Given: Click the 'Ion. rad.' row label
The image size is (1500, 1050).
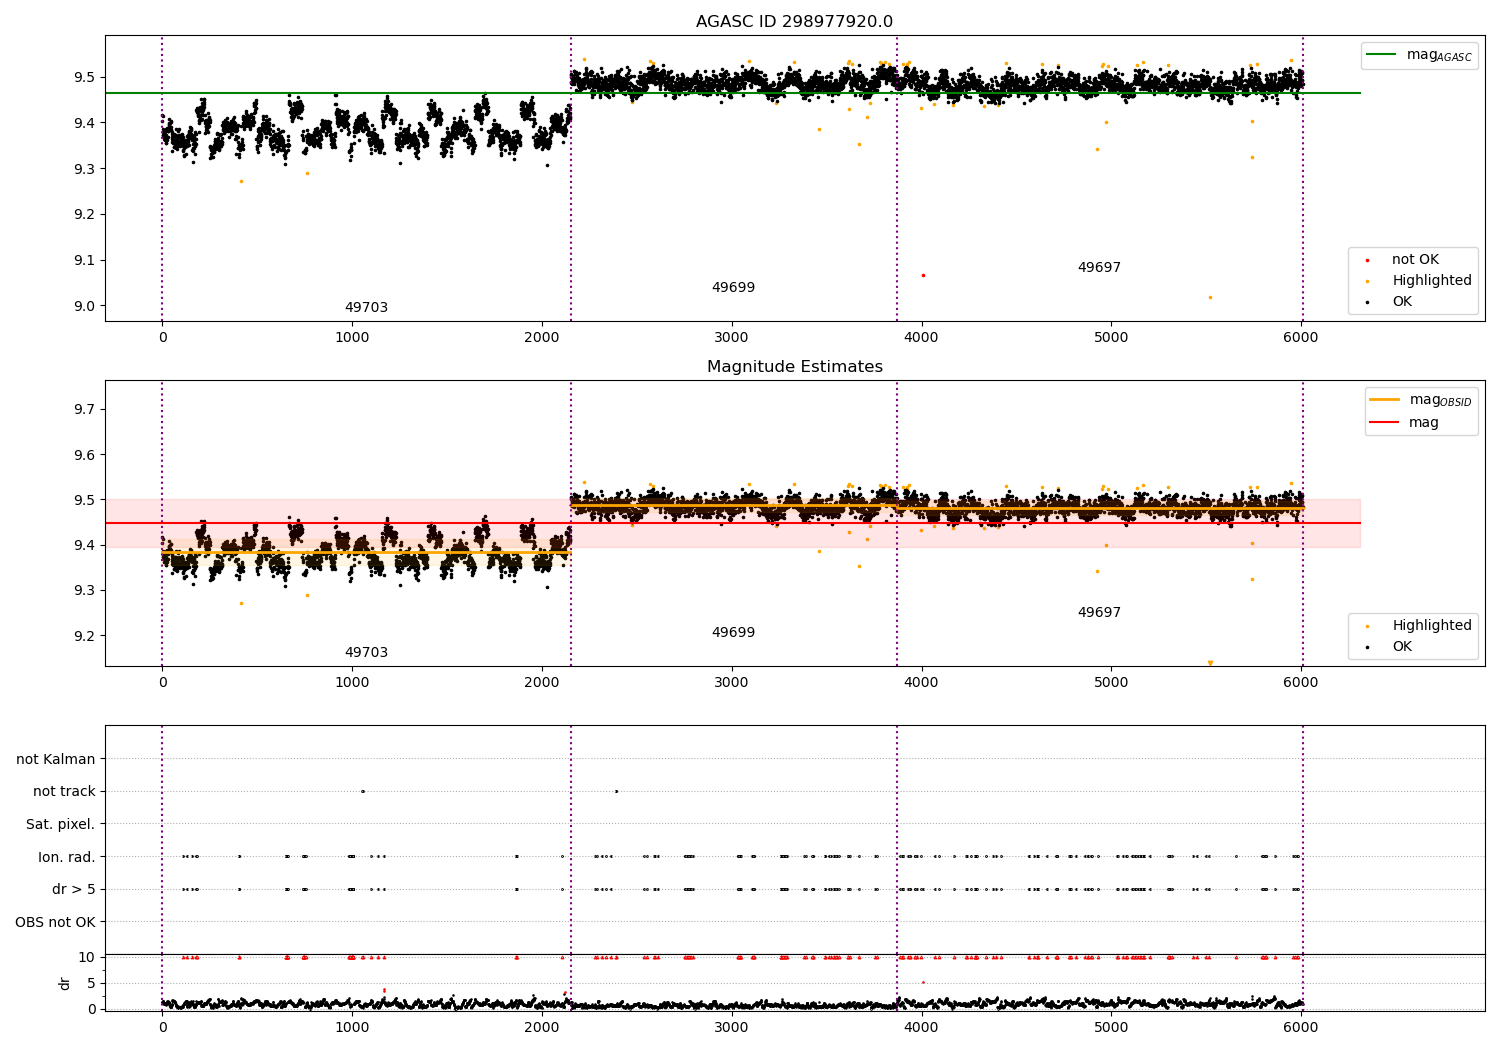Looking at the screenshot, I should (x=67, y=857).
